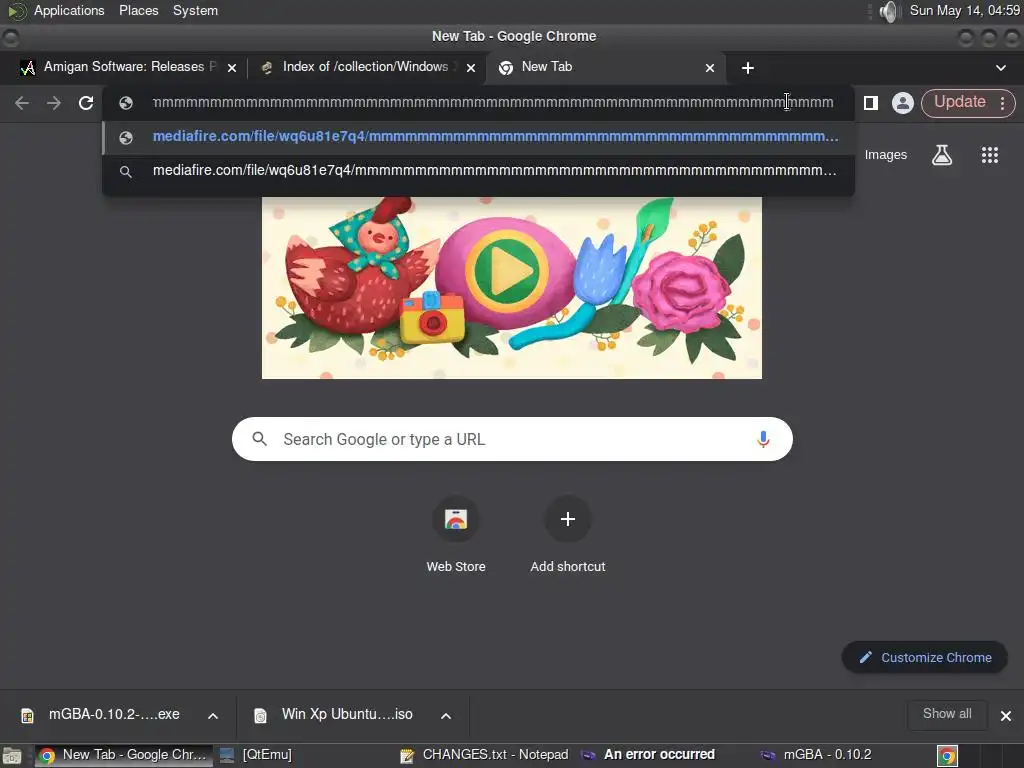The height and width of the screenshot is (768, 1024).
Task: Click the Update button
Action: click(x=959, y=102)
